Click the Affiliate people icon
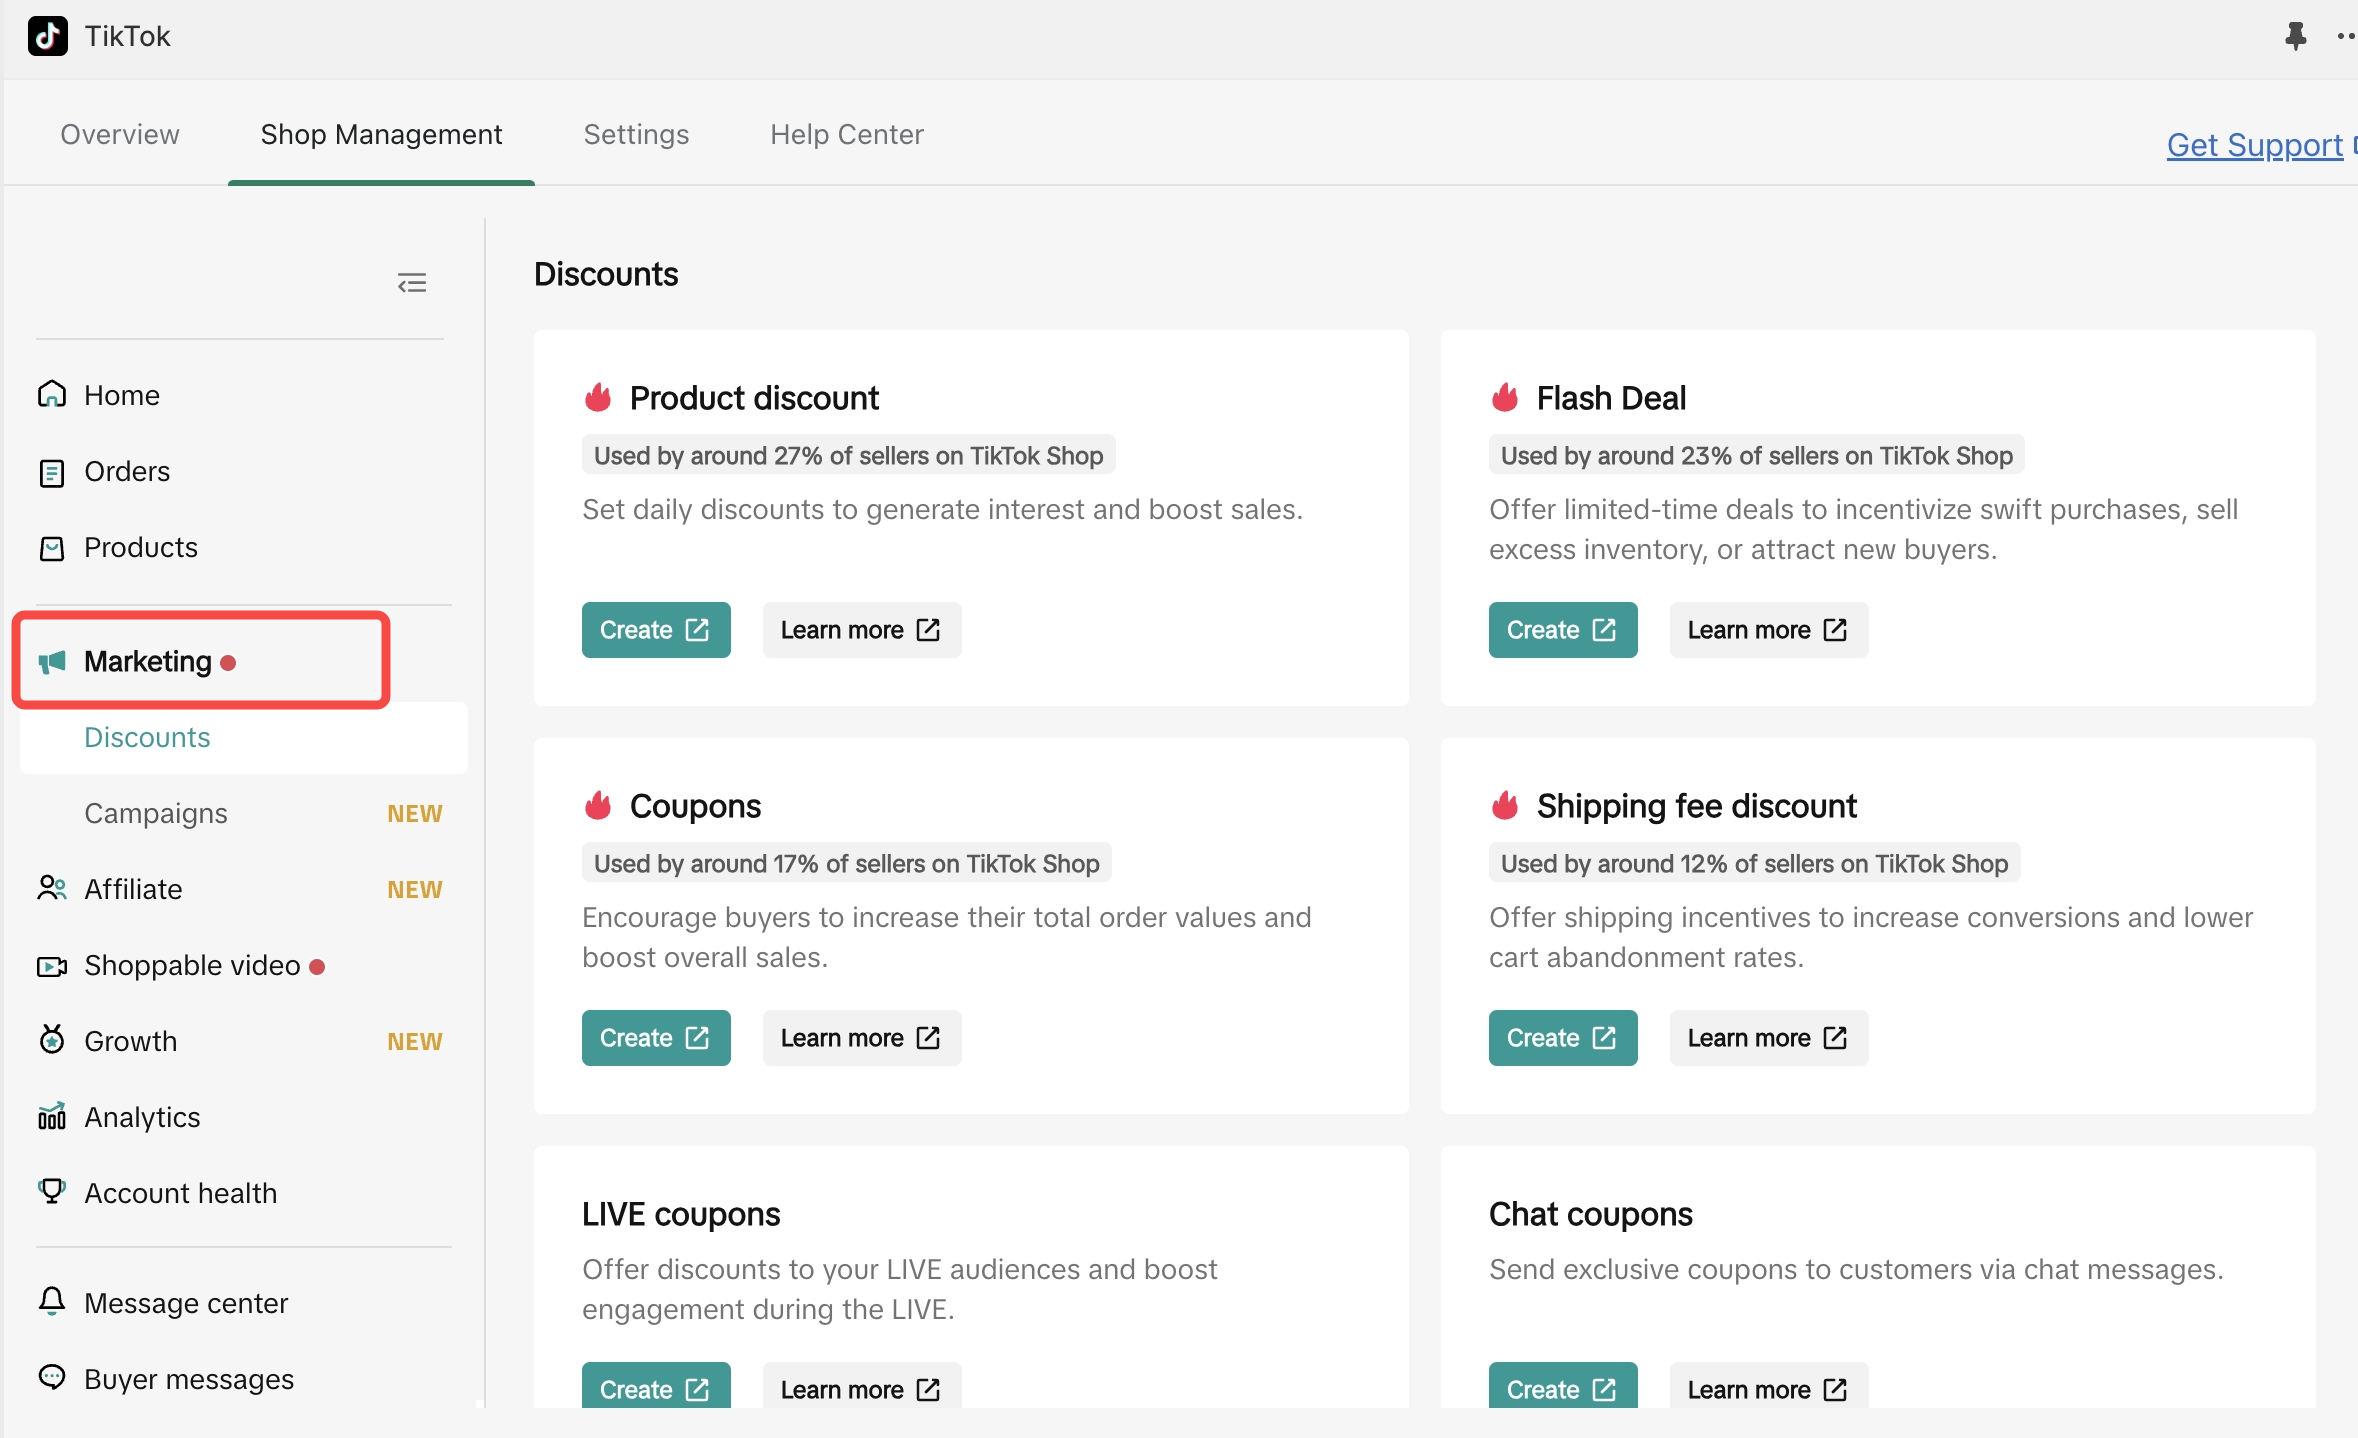Viewport: 2358px width, 1438px height. pos(52,888)
